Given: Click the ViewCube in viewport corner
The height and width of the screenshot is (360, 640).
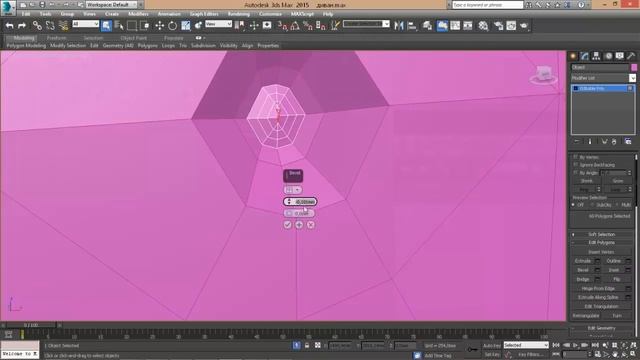Looking at the screenshot, I should tap(544, 76).
